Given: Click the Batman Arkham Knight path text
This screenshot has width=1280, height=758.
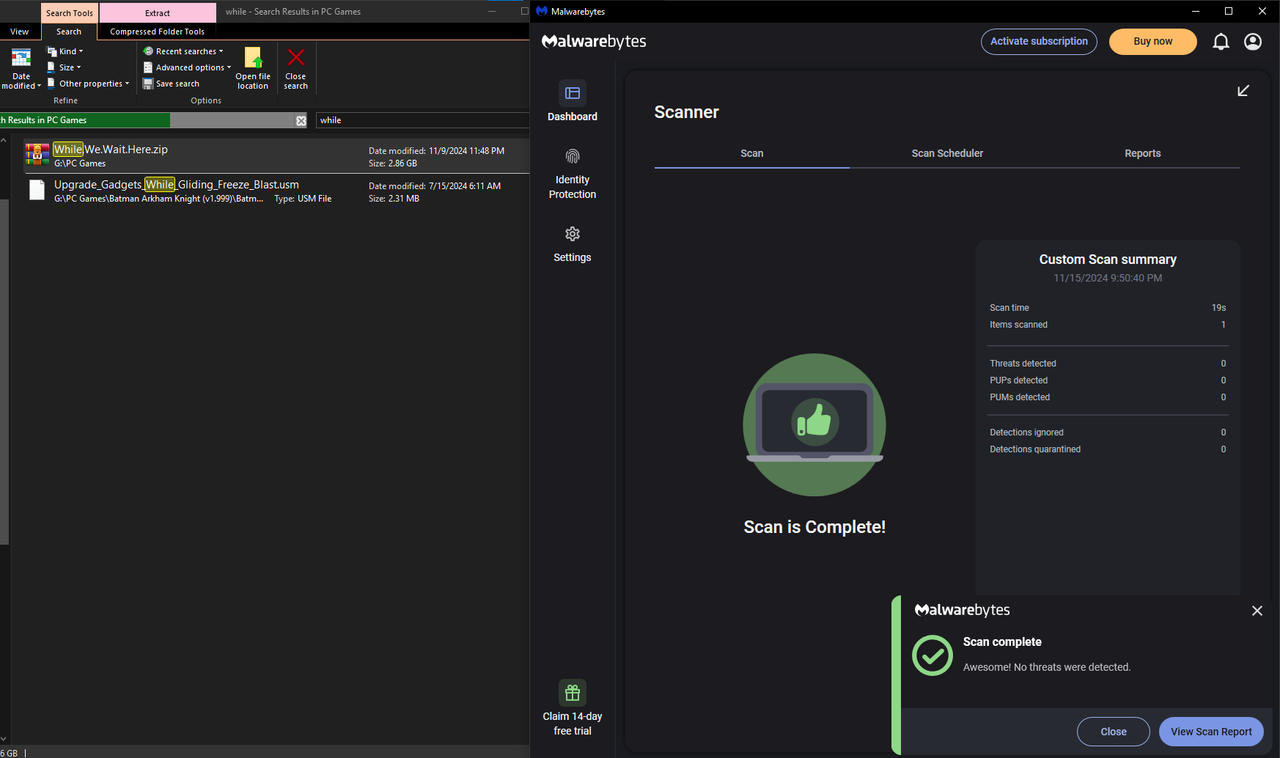Looking at the screenshot, I should point(159,198).
